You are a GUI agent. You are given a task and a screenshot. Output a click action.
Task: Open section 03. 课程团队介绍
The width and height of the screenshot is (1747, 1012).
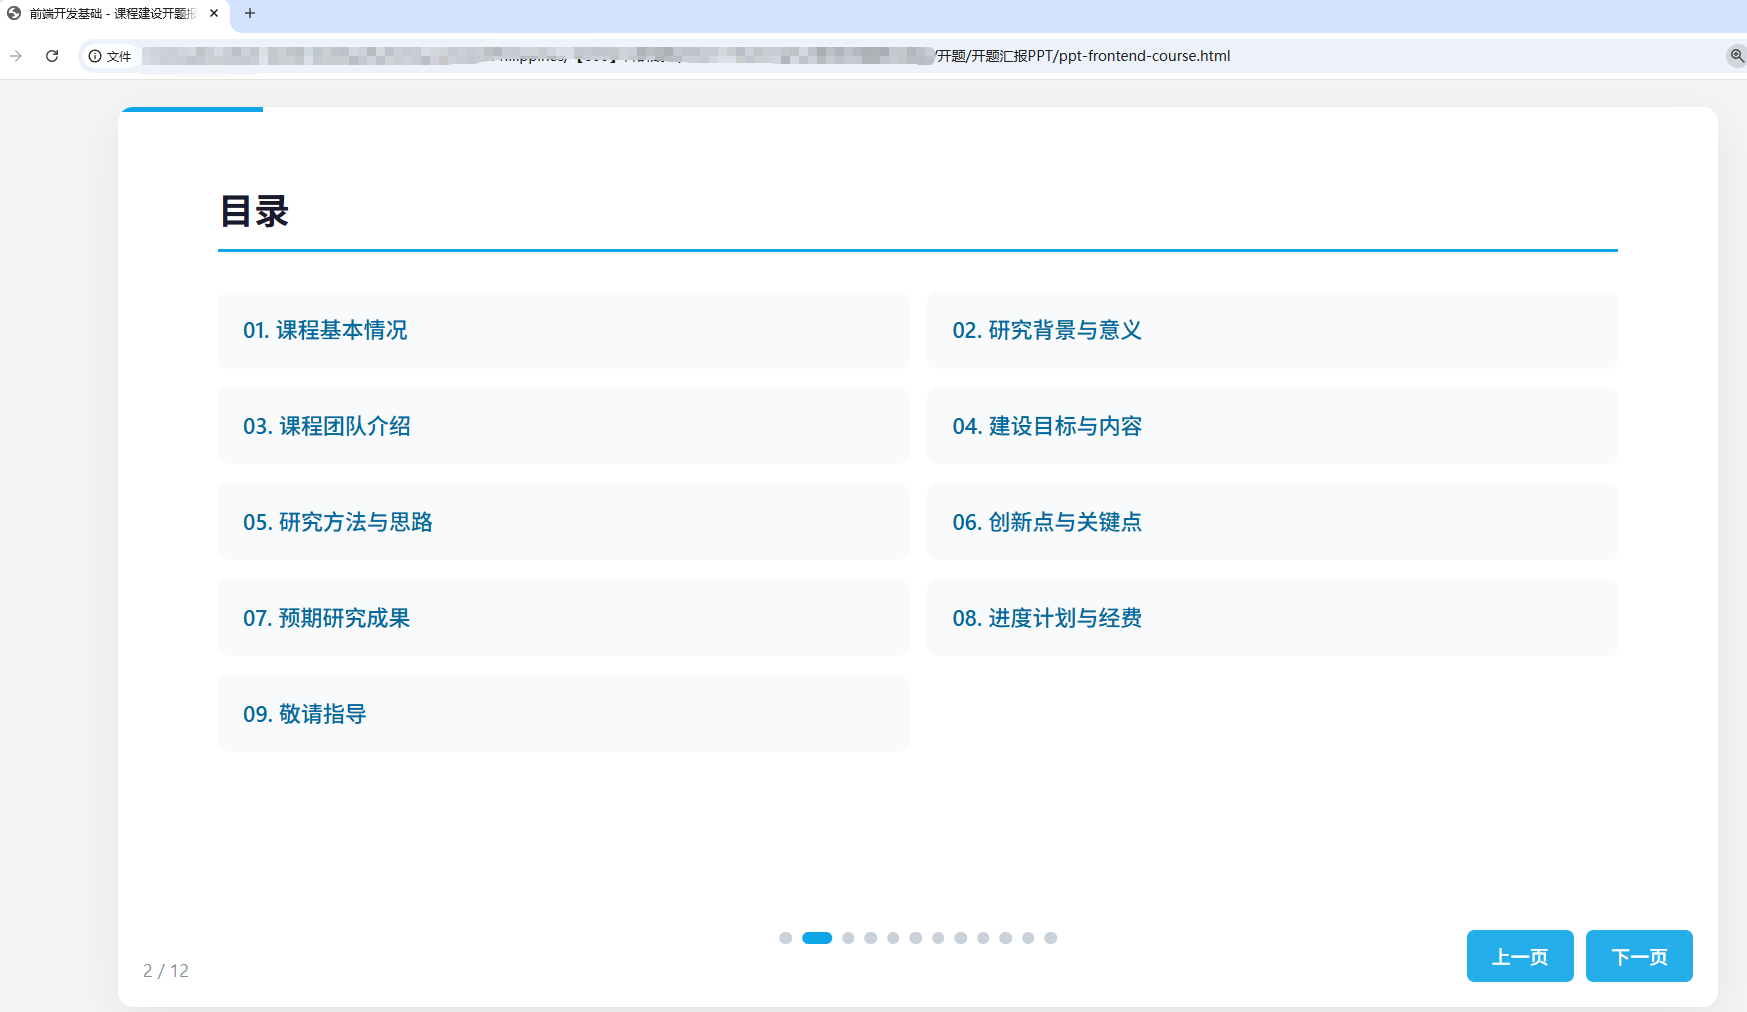[563, 426]
